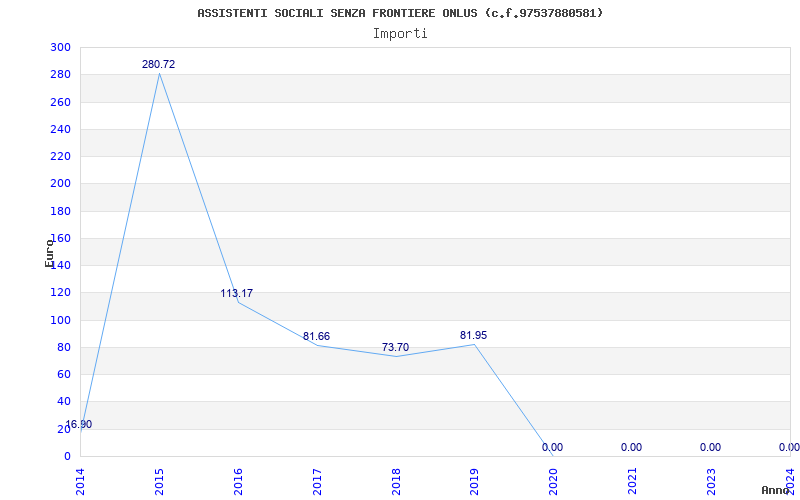The image size is (800, 500).
Task: Click the x-axis label 2015
Action: (x=159, y=482)
